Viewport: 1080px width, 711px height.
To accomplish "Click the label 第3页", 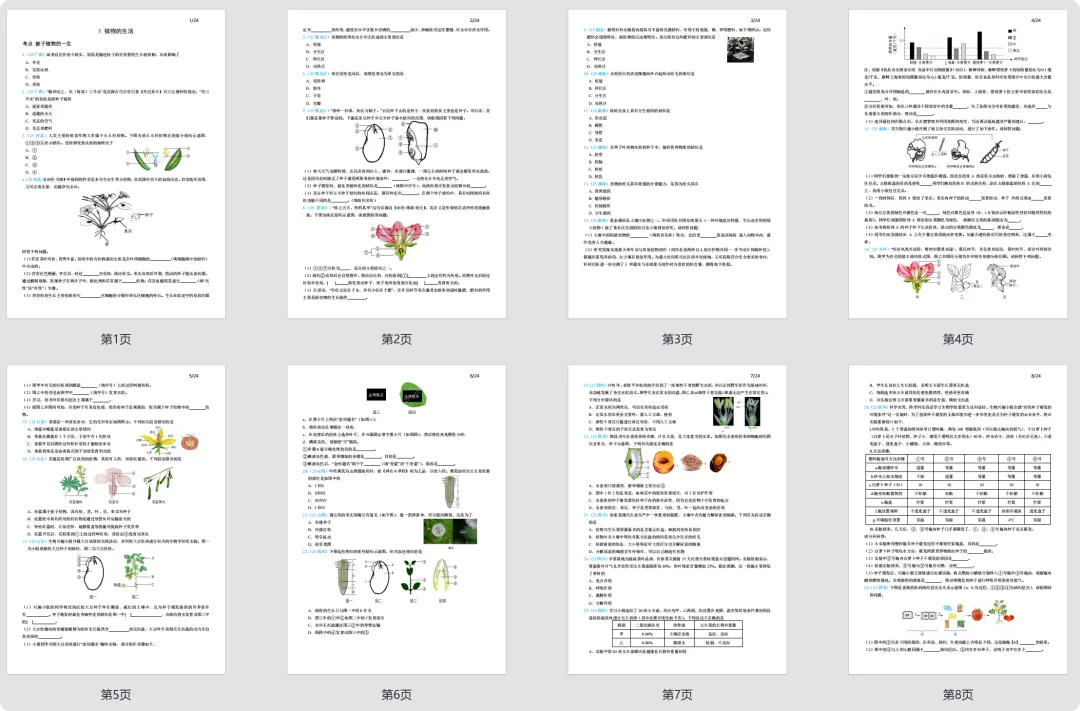I will [677, 339].
